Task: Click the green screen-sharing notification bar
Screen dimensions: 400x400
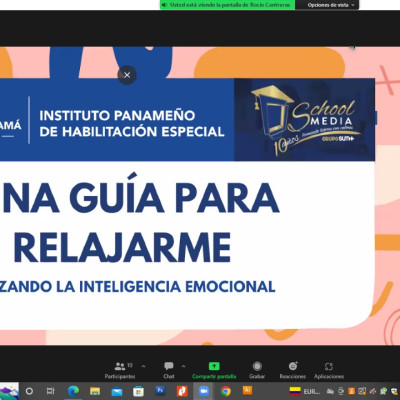Action: tap(227, 5)
